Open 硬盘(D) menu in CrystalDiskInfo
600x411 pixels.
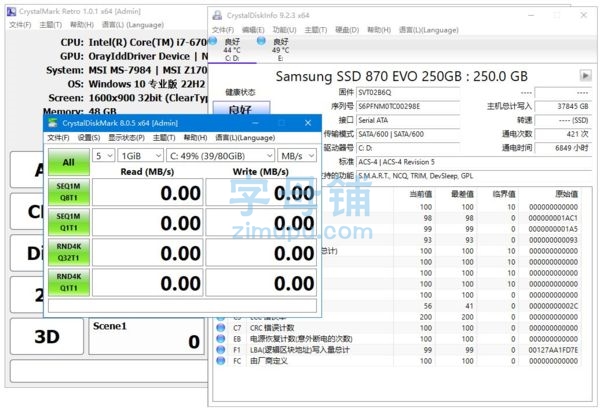[x=347, y=30]
